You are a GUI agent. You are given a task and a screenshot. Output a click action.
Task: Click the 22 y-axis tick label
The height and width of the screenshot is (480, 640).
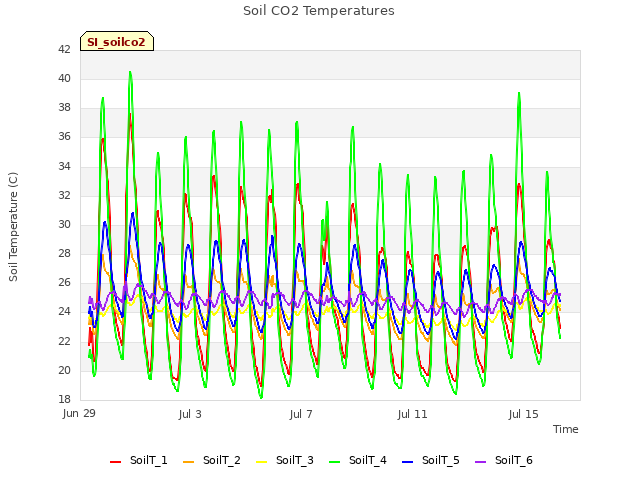(x=64, y=341)
